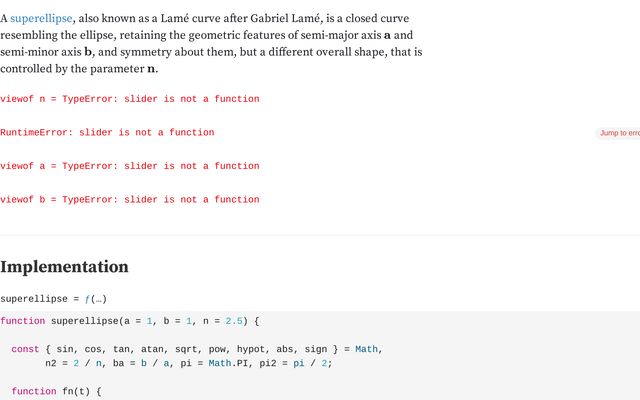
Task: Click the const keyword in the editor
Action: pyautogui.click(x=25, y=349)
